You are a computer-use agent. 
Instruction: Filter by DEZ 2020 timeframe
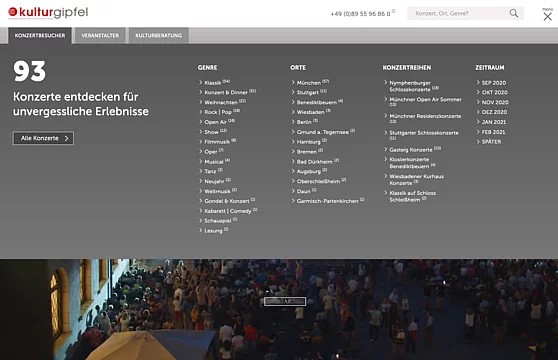click(x=492, y=112)
